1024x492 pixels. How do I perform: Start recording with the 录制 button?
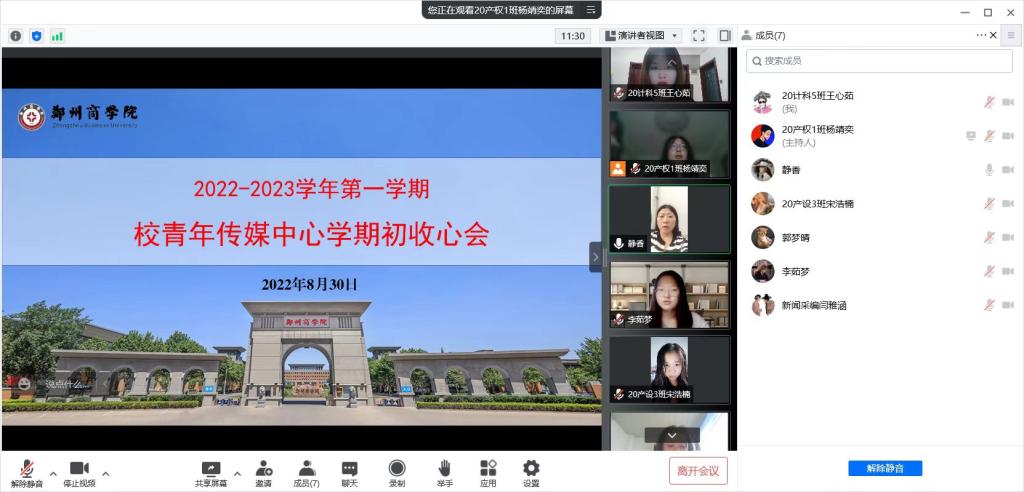click(x=397, y=469)
